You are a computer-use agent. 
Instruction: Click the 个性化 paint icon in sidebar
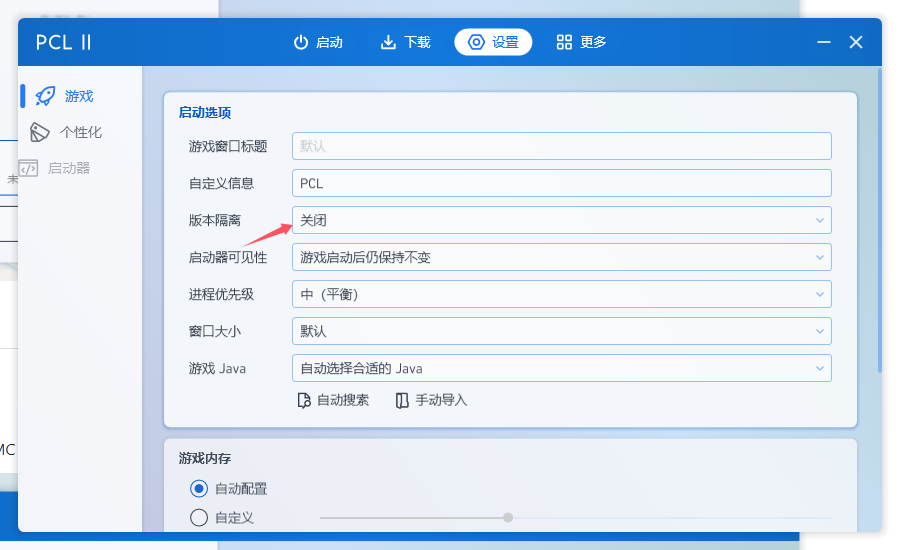(40, 132)
